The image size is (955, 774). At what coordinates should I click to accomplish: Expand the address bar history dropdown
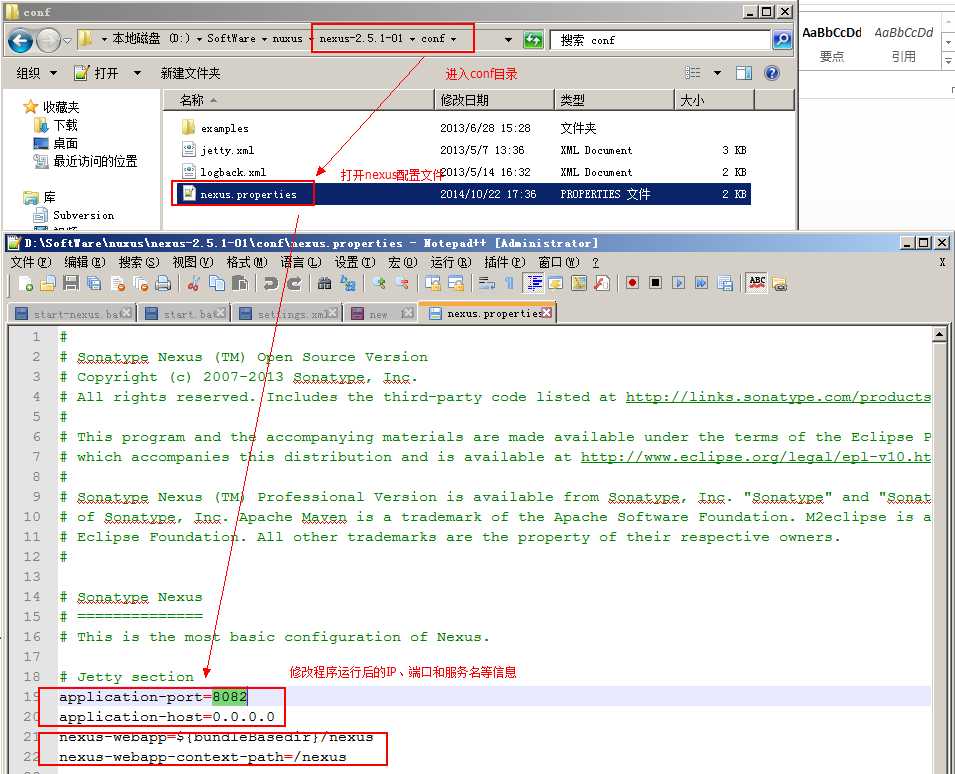[508, 40]
